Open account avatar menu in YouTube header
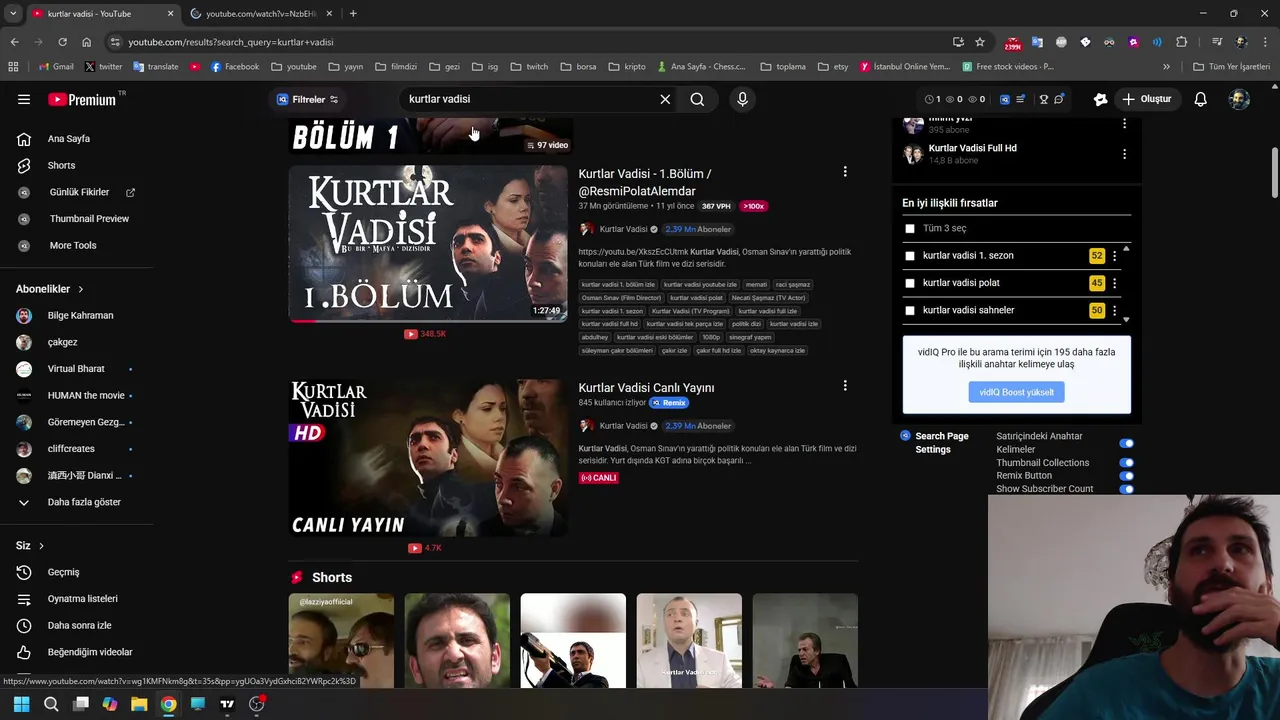 (x=1239, y=99)
